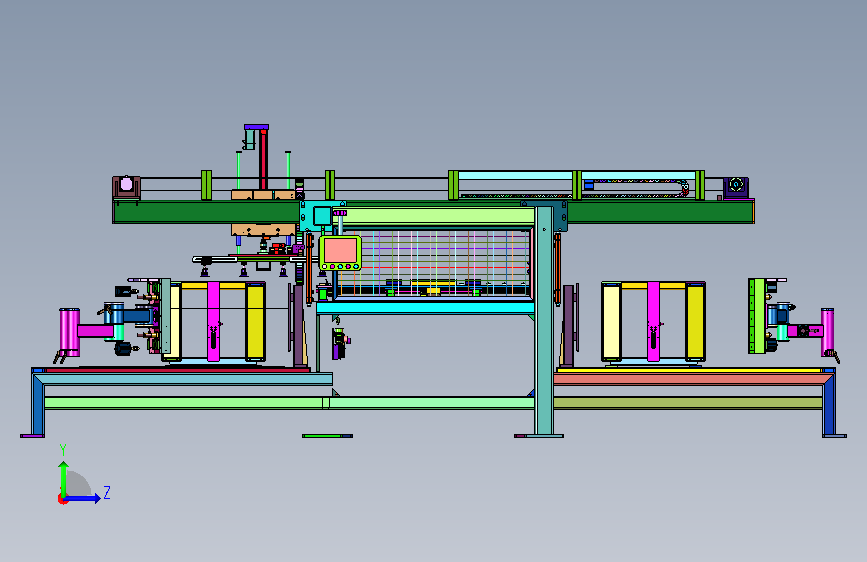Viewport: 867px width, 562px height.
Task: Click the green Y axis of the triad
Action: click(x=64, y=479)
